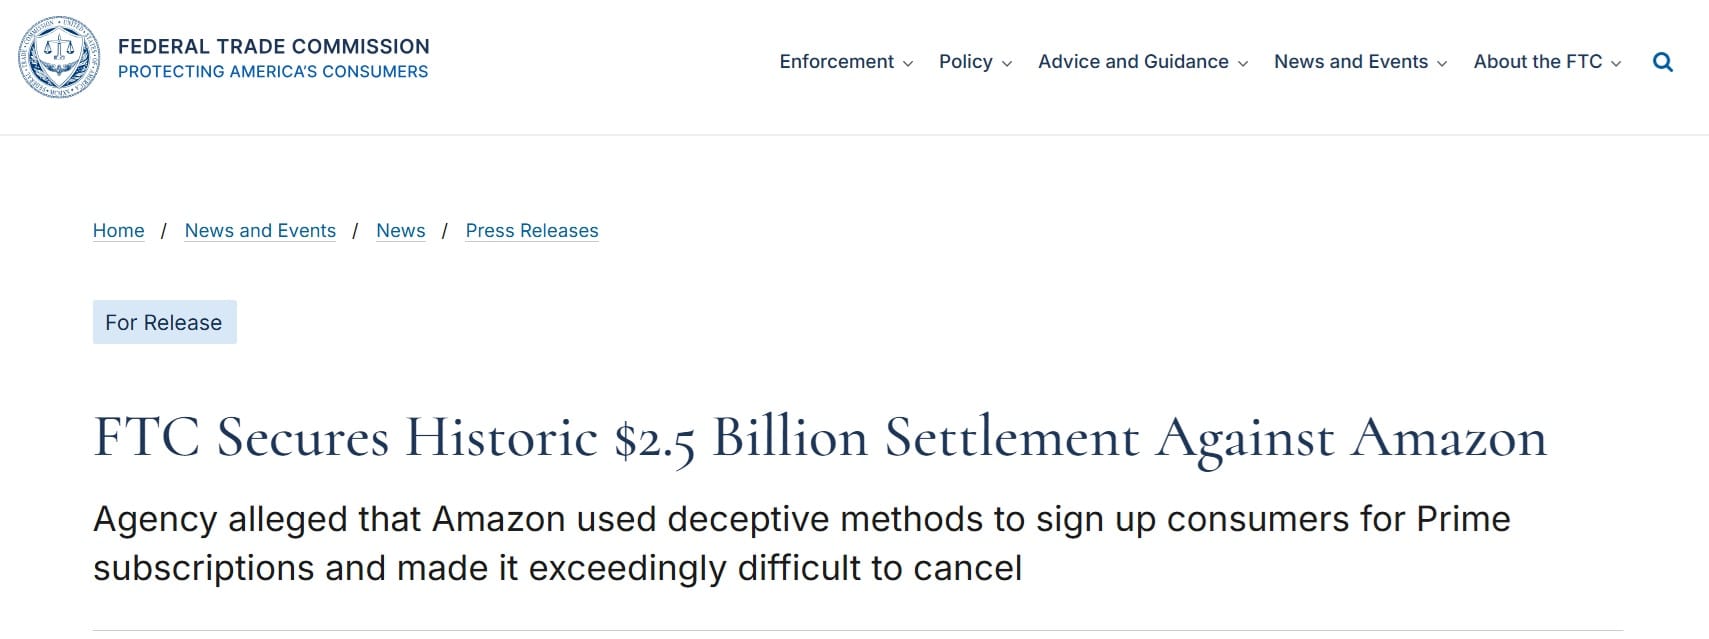This screenshot has height=639, width=1709.
Task: Open the News and Events menu
Action: tap(1352, 61)
